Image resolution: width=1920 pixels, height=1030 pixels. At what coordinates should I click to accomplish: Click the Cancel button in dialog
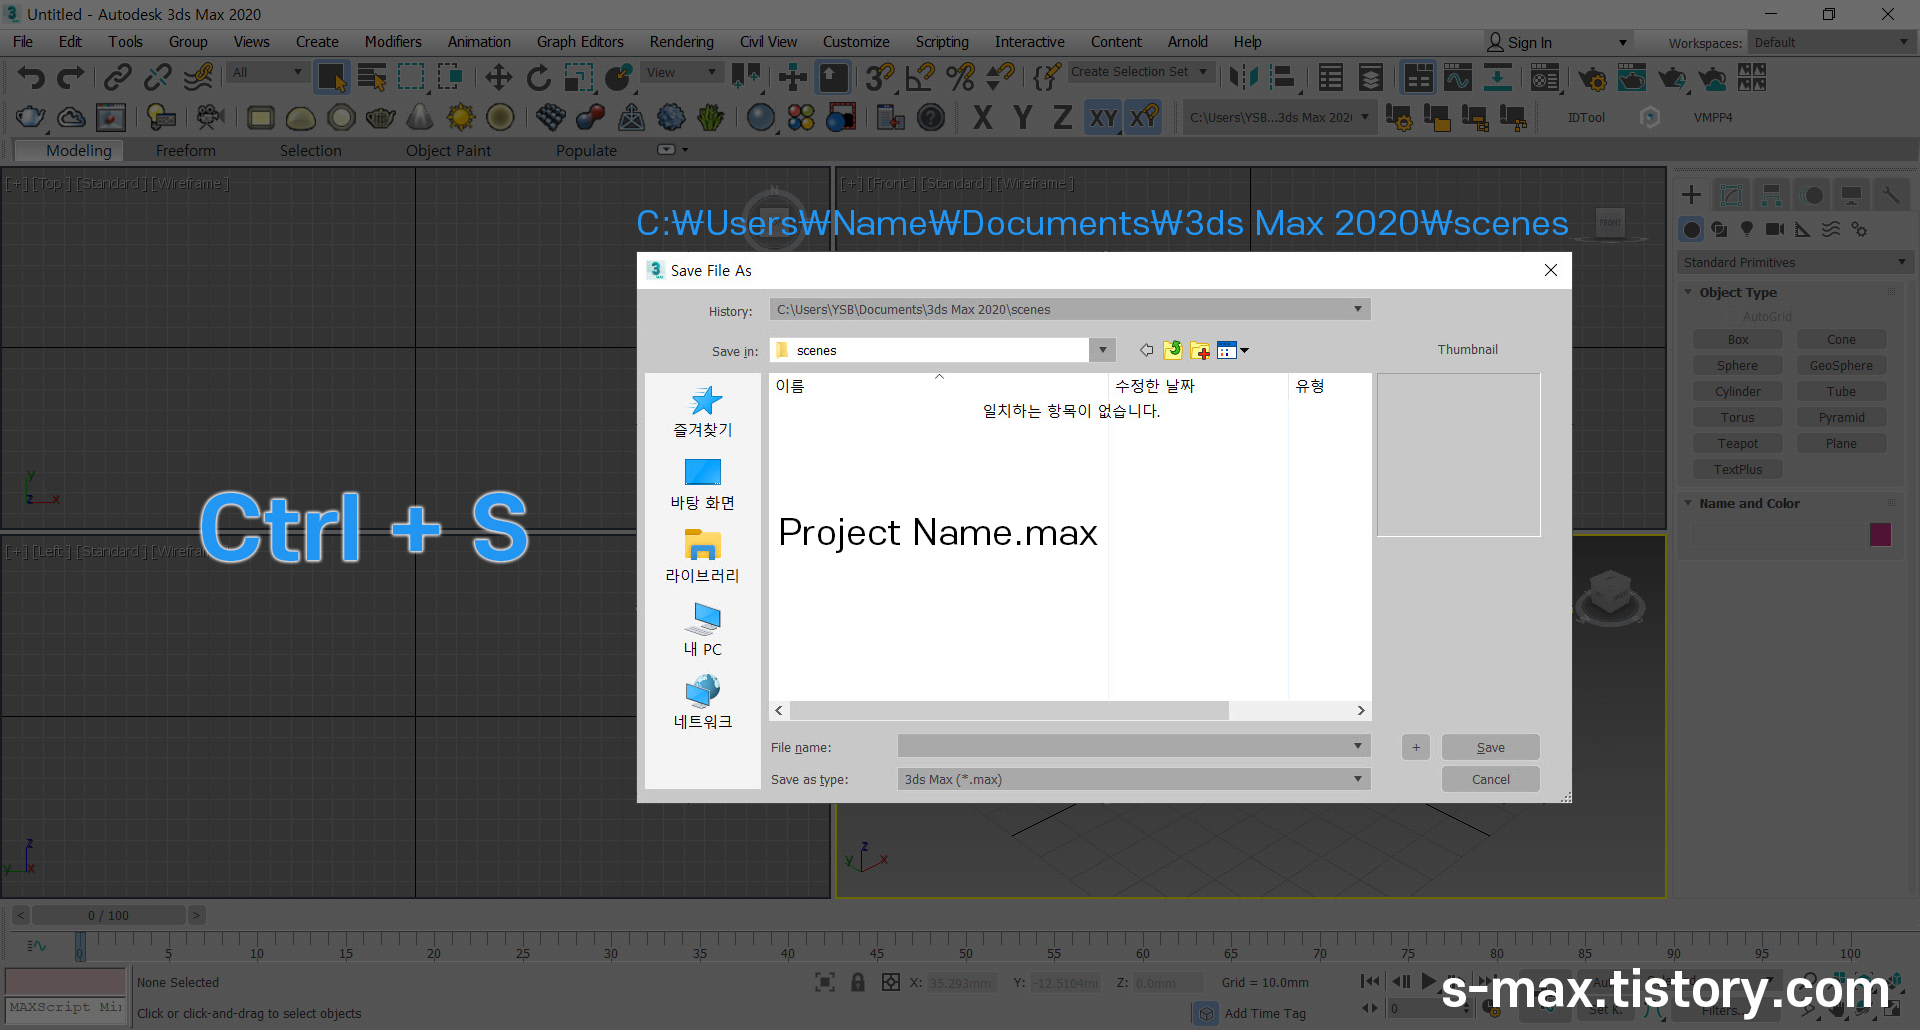coord(1490,779)
